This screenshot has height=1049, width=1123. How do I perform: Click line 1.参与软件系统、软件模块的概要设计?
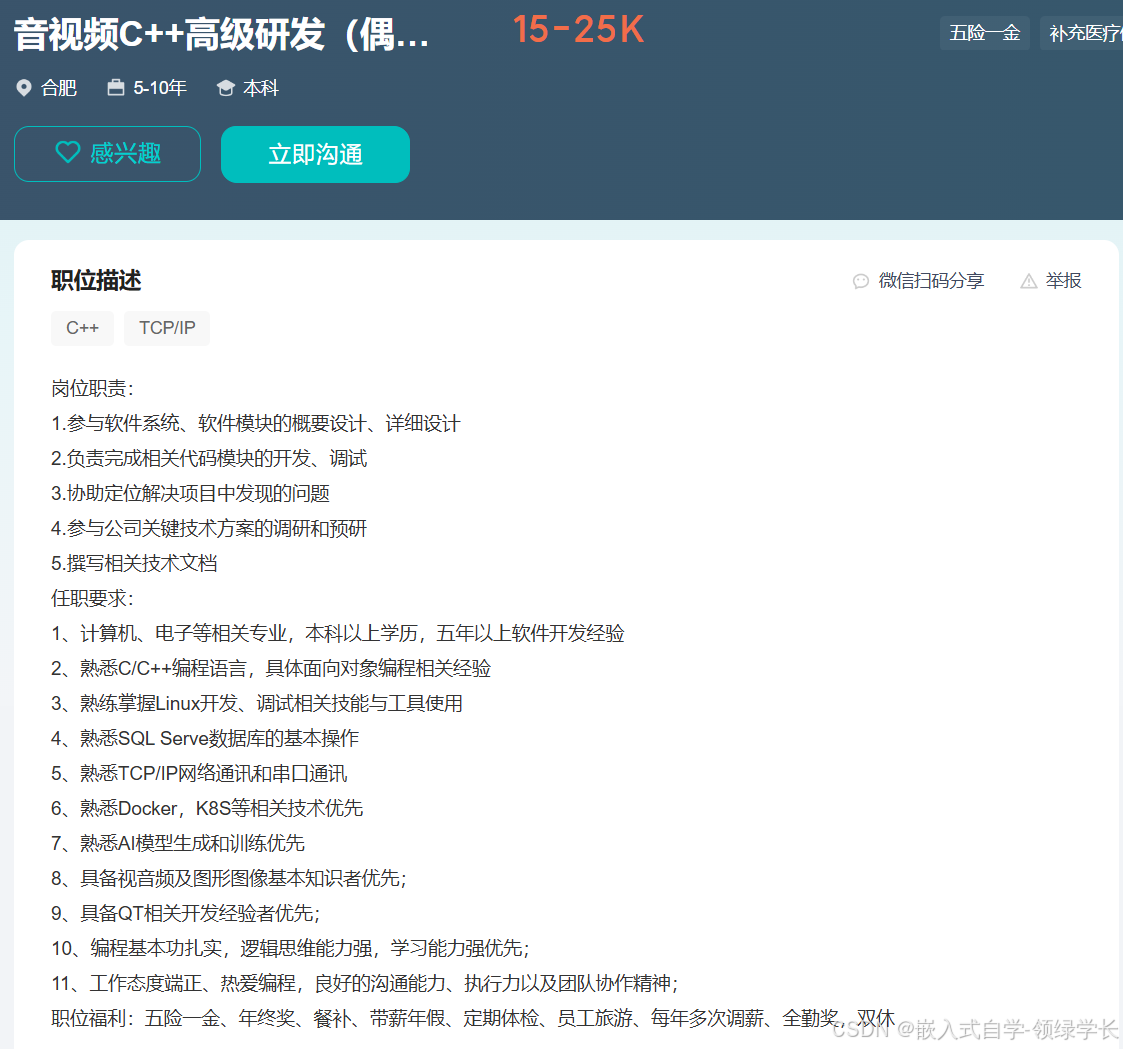pos(256,424)
